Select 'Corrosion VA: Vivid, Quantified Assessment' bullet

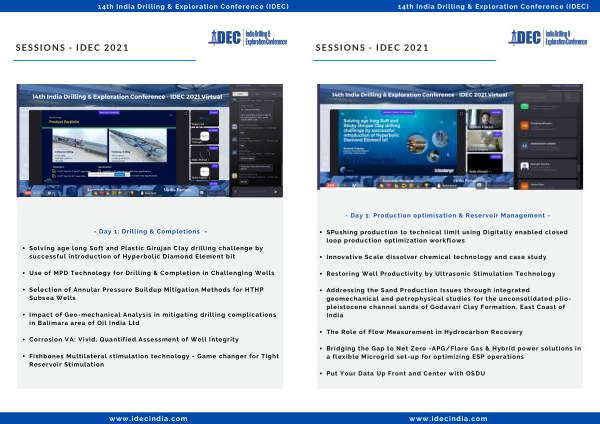pyautogui.click(x=134, y=339)
